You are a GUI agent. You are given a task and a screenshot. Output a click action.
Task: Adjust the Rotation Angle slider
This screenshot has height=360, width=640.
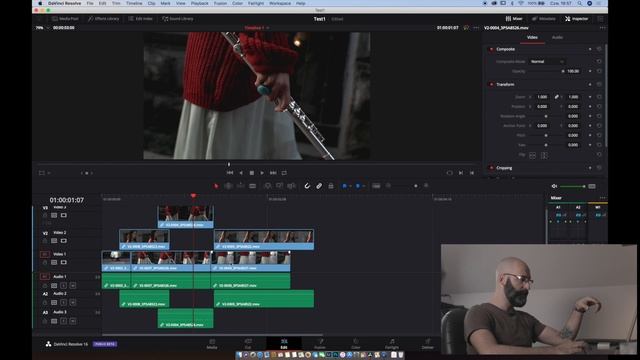tap(546, 116)
